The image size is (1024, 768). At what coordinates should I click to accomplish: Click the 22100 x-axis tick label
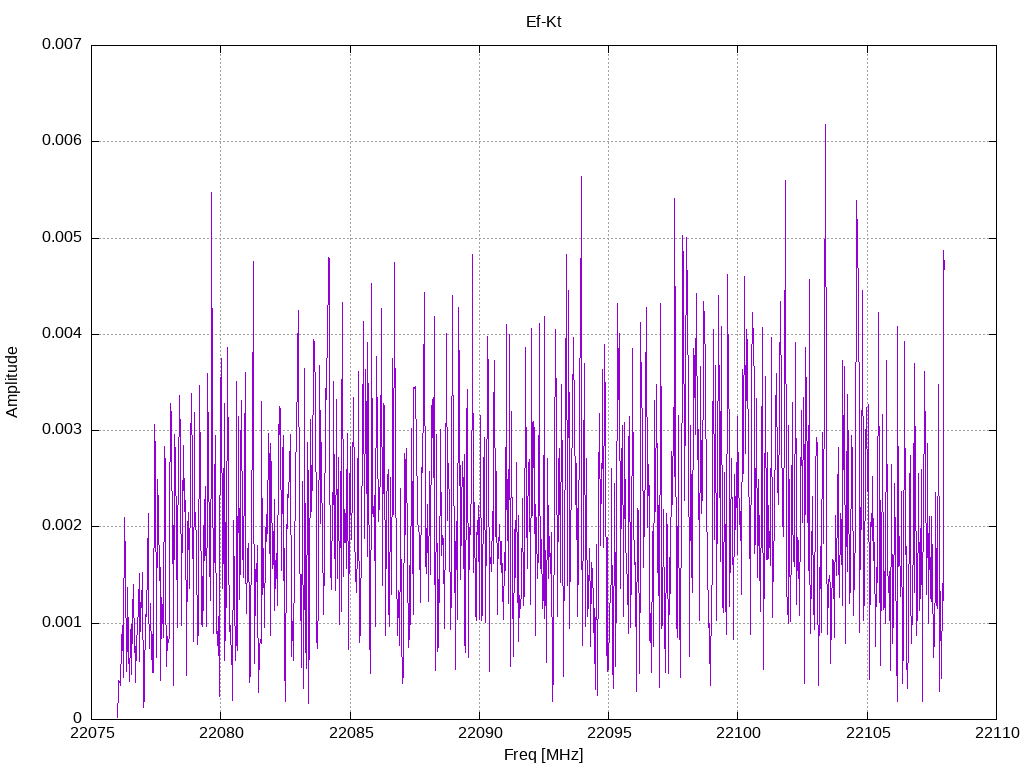point(738,733)
